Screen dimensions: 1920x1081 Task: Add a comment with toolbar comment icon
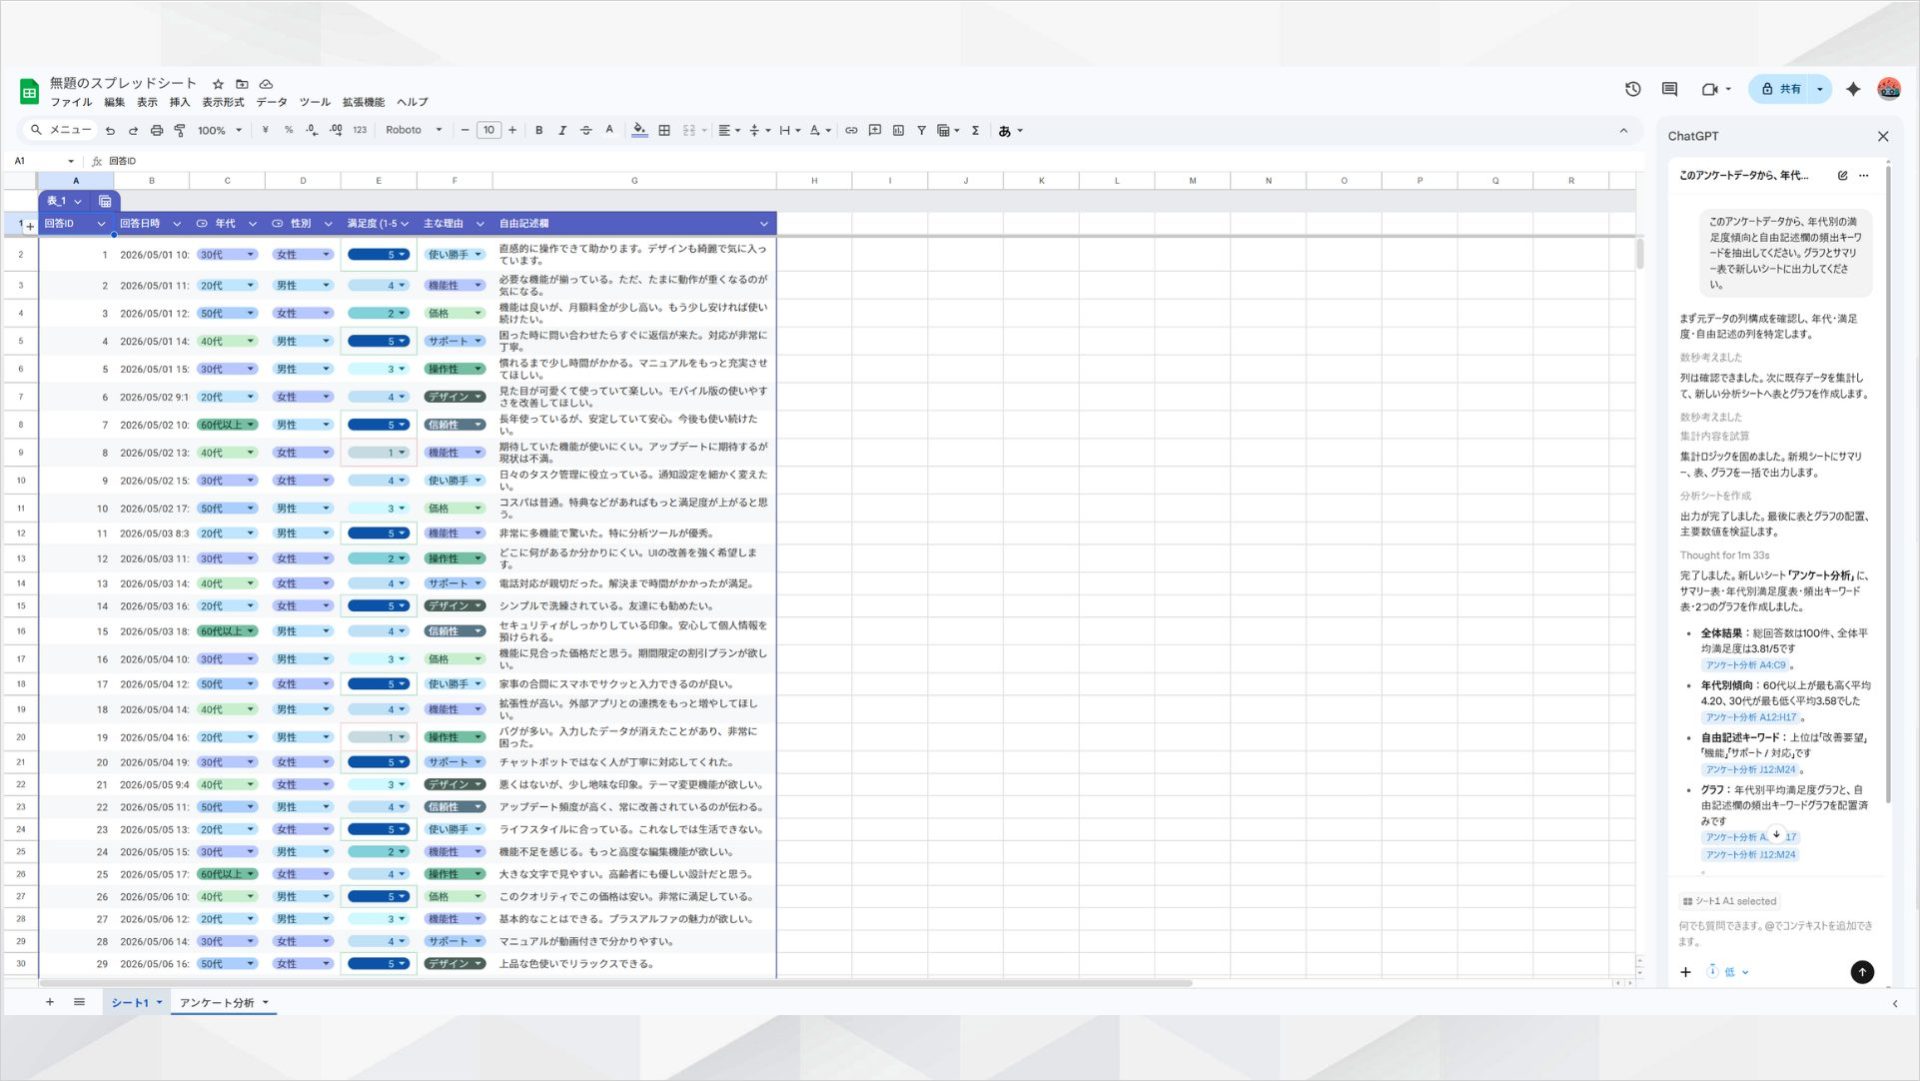pyautogui.click(x=875, y=130)
